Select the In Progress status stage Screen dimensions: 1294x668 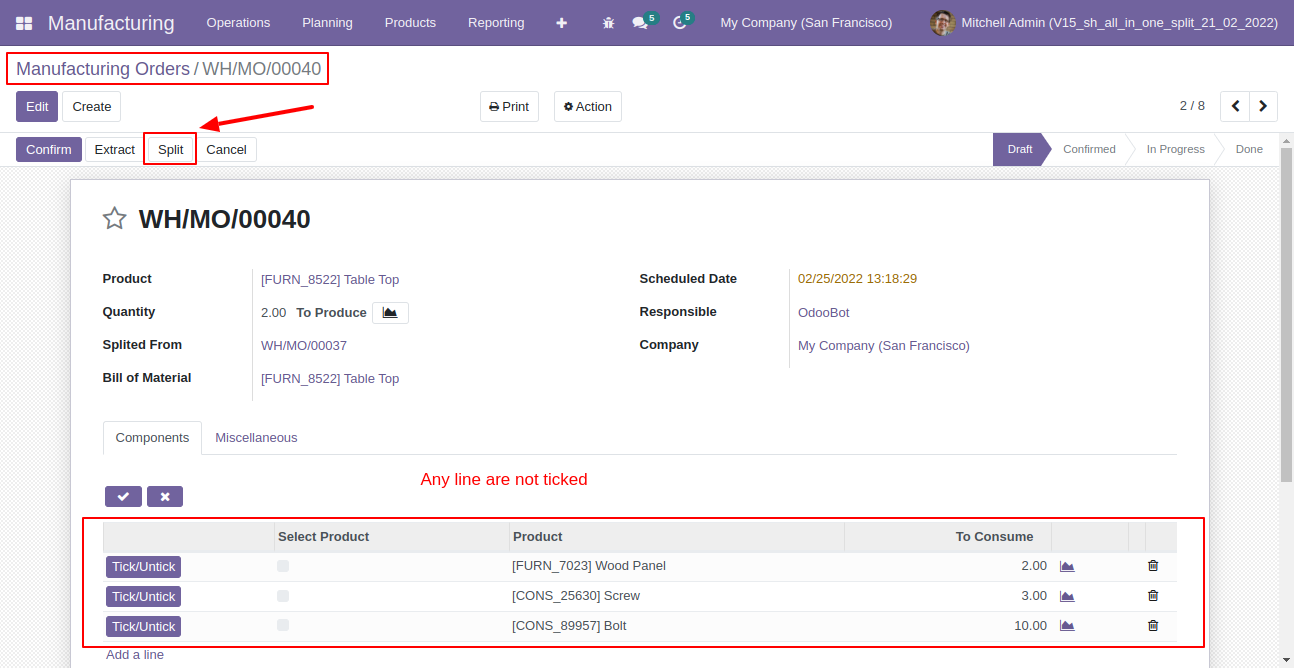point(1175,149)
